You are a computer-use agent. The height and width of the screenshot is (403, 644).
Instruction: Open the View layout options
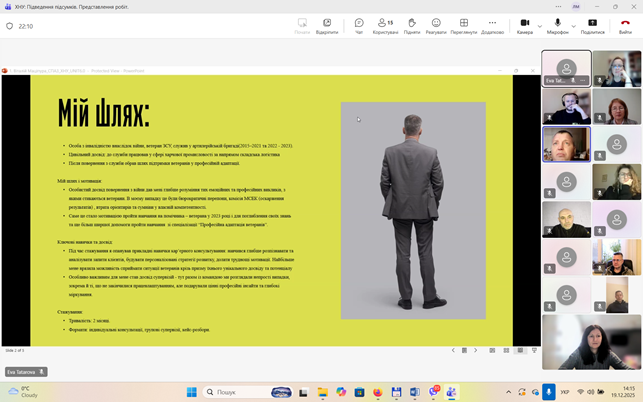[463, 25]
